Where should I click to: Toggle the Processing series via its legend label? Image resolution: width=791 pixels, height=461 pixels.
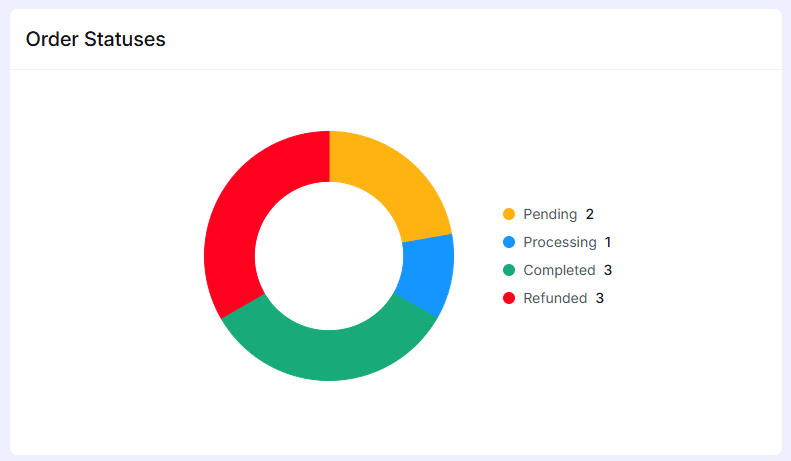pos(559,242)
